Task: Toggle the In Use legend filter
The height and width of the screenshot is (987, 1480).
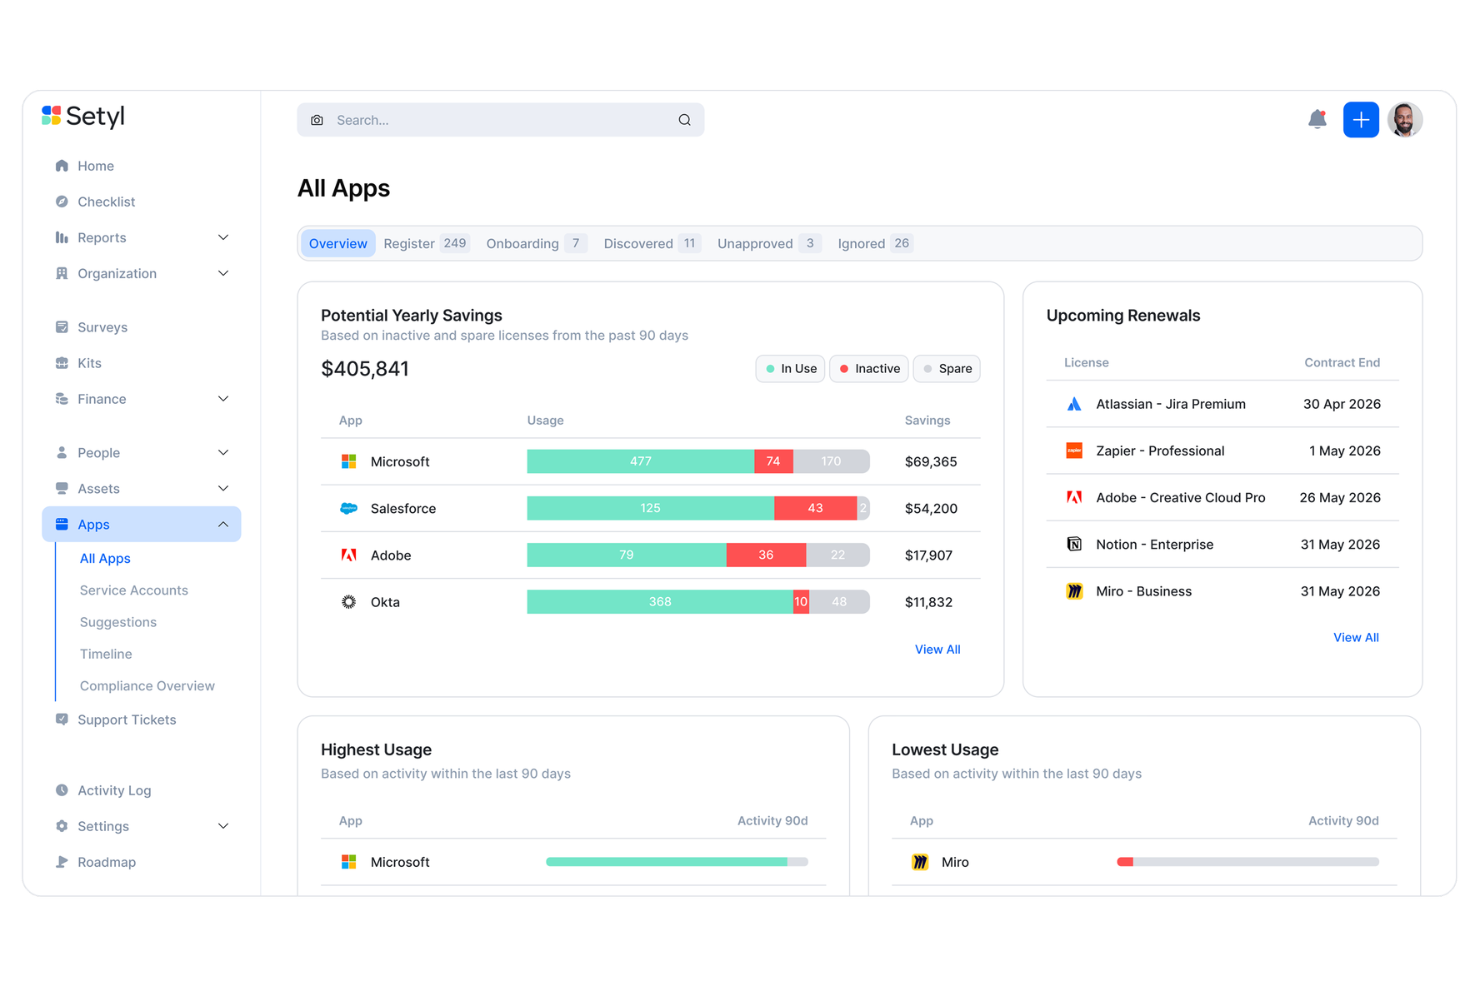Action: click(x=790, y=369)
